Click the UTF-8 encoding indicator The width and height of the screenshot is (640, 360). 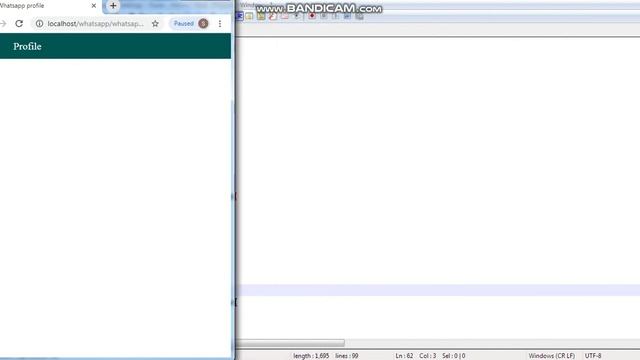tap(593, 356)
